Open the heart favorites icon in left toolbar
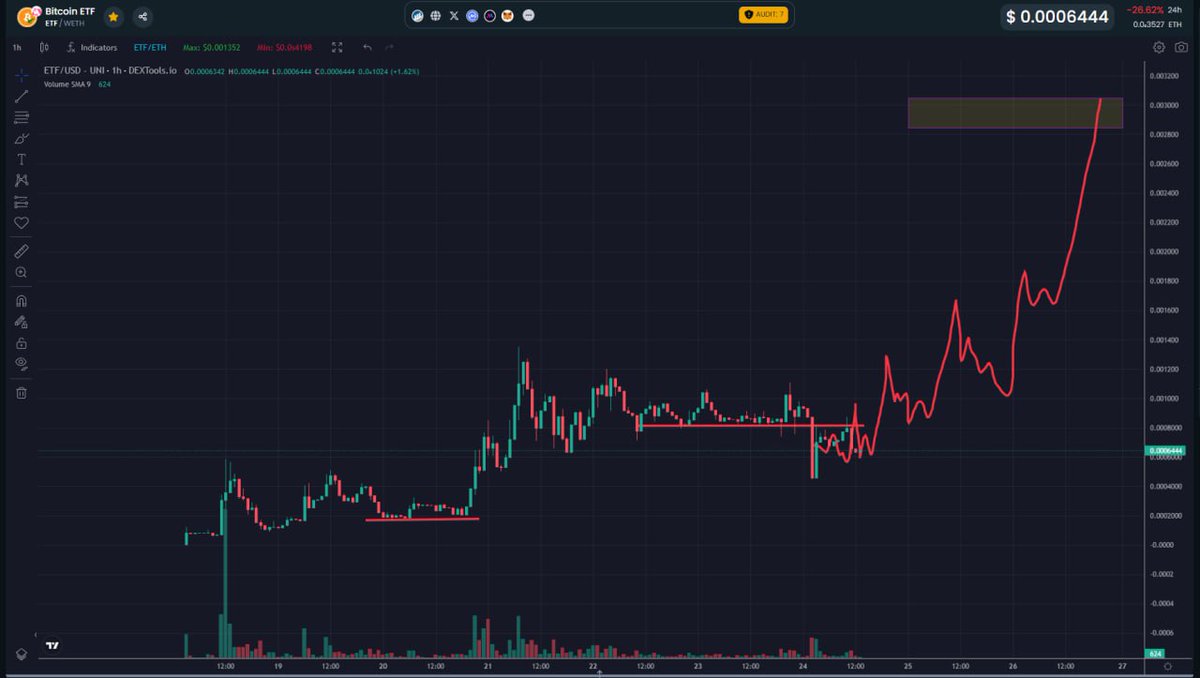 (x=21, y=222)
